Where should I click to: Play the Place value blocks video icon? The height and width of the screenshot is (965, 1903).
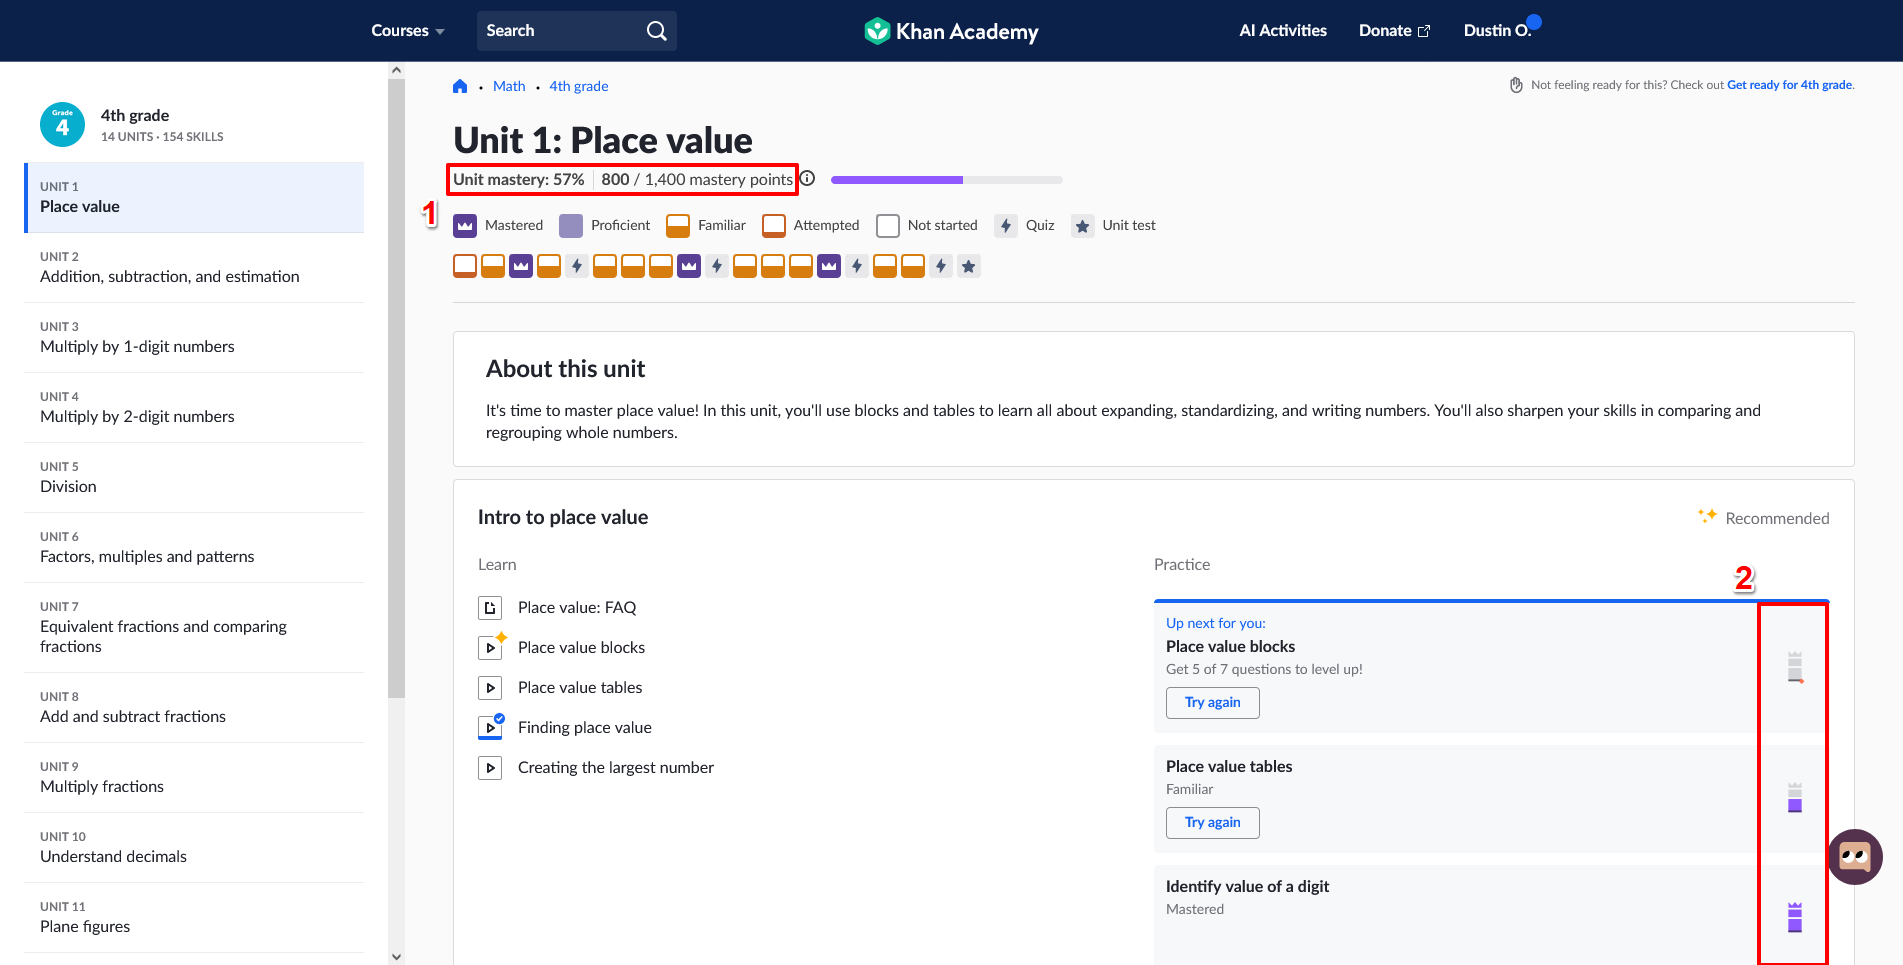(490, 648)
